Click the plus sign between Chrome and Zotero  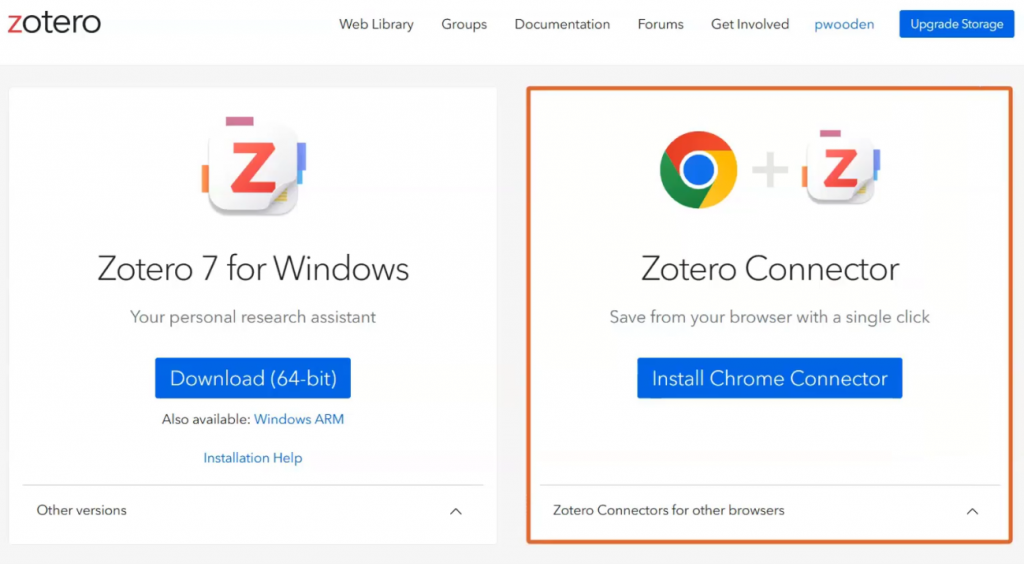(x=770, y=170)
